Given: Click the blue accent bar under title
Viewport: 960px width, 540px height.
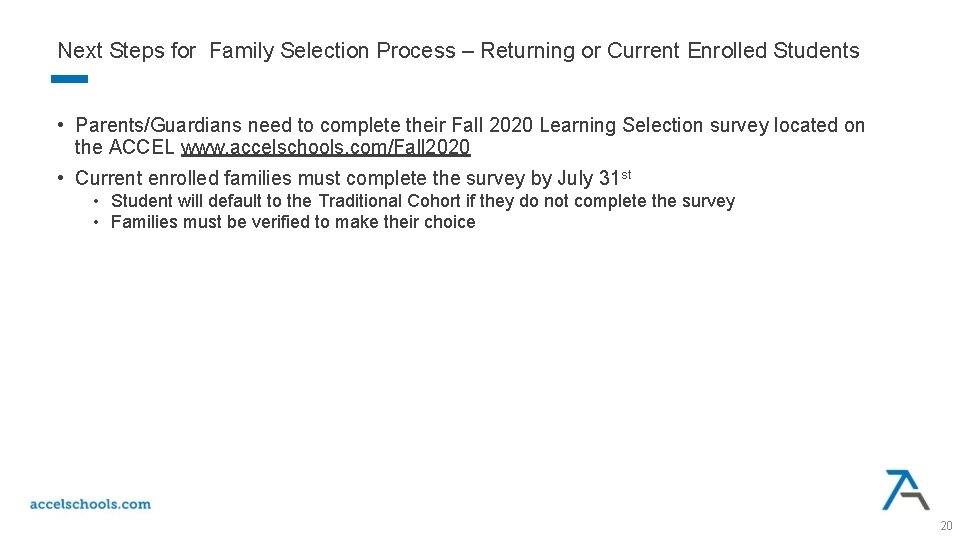Looking at the screenshot, I should (x=69, y=79).
